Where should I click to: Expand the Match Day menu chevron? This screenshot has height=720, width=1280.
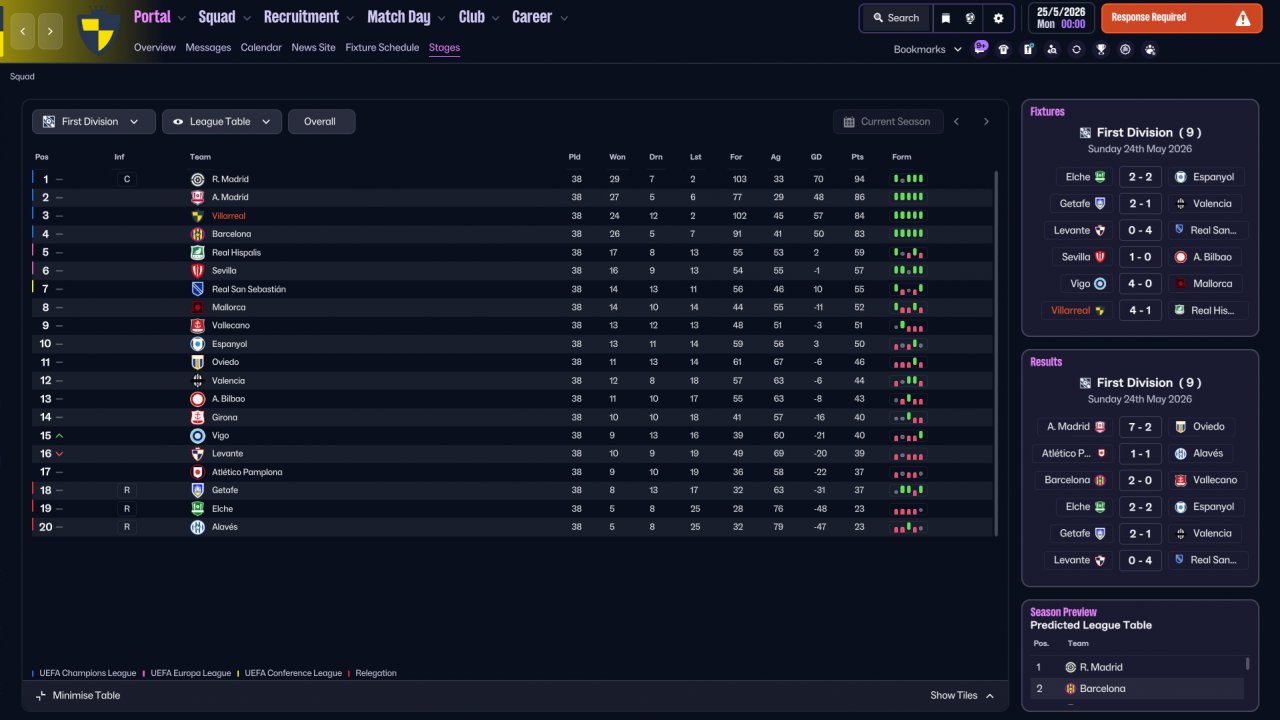pyautogui.click(x=441, y=18)
